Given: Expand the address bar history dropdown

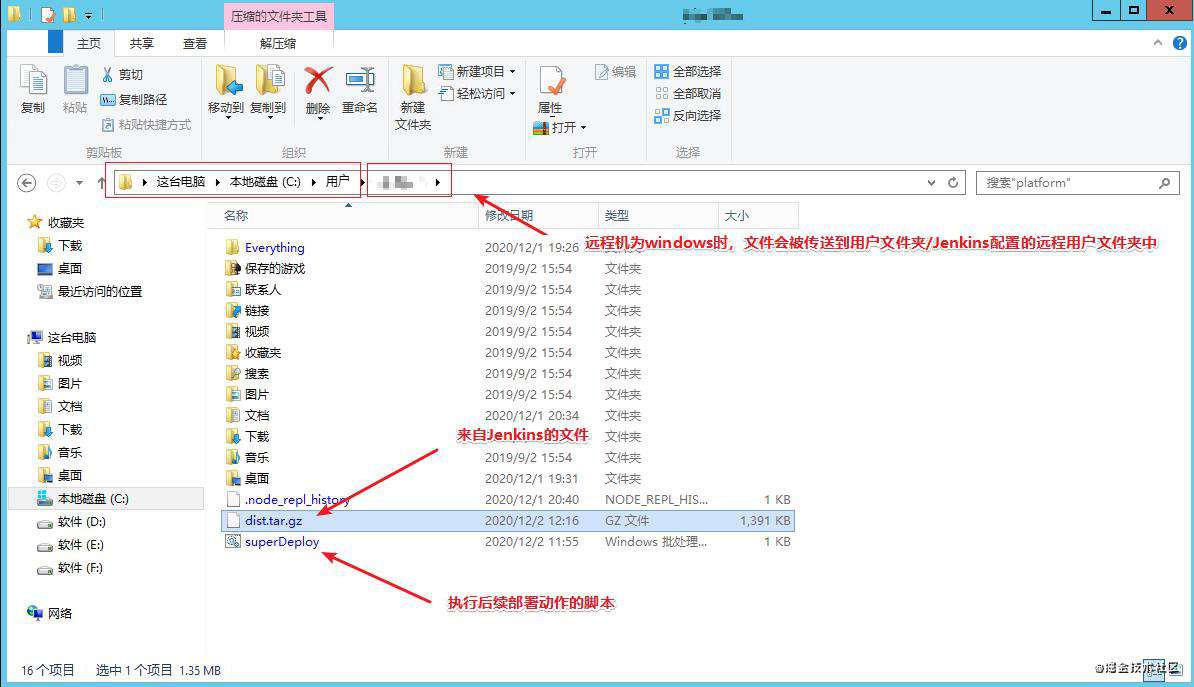Looking at the screenshot, I should pos(931,183).
